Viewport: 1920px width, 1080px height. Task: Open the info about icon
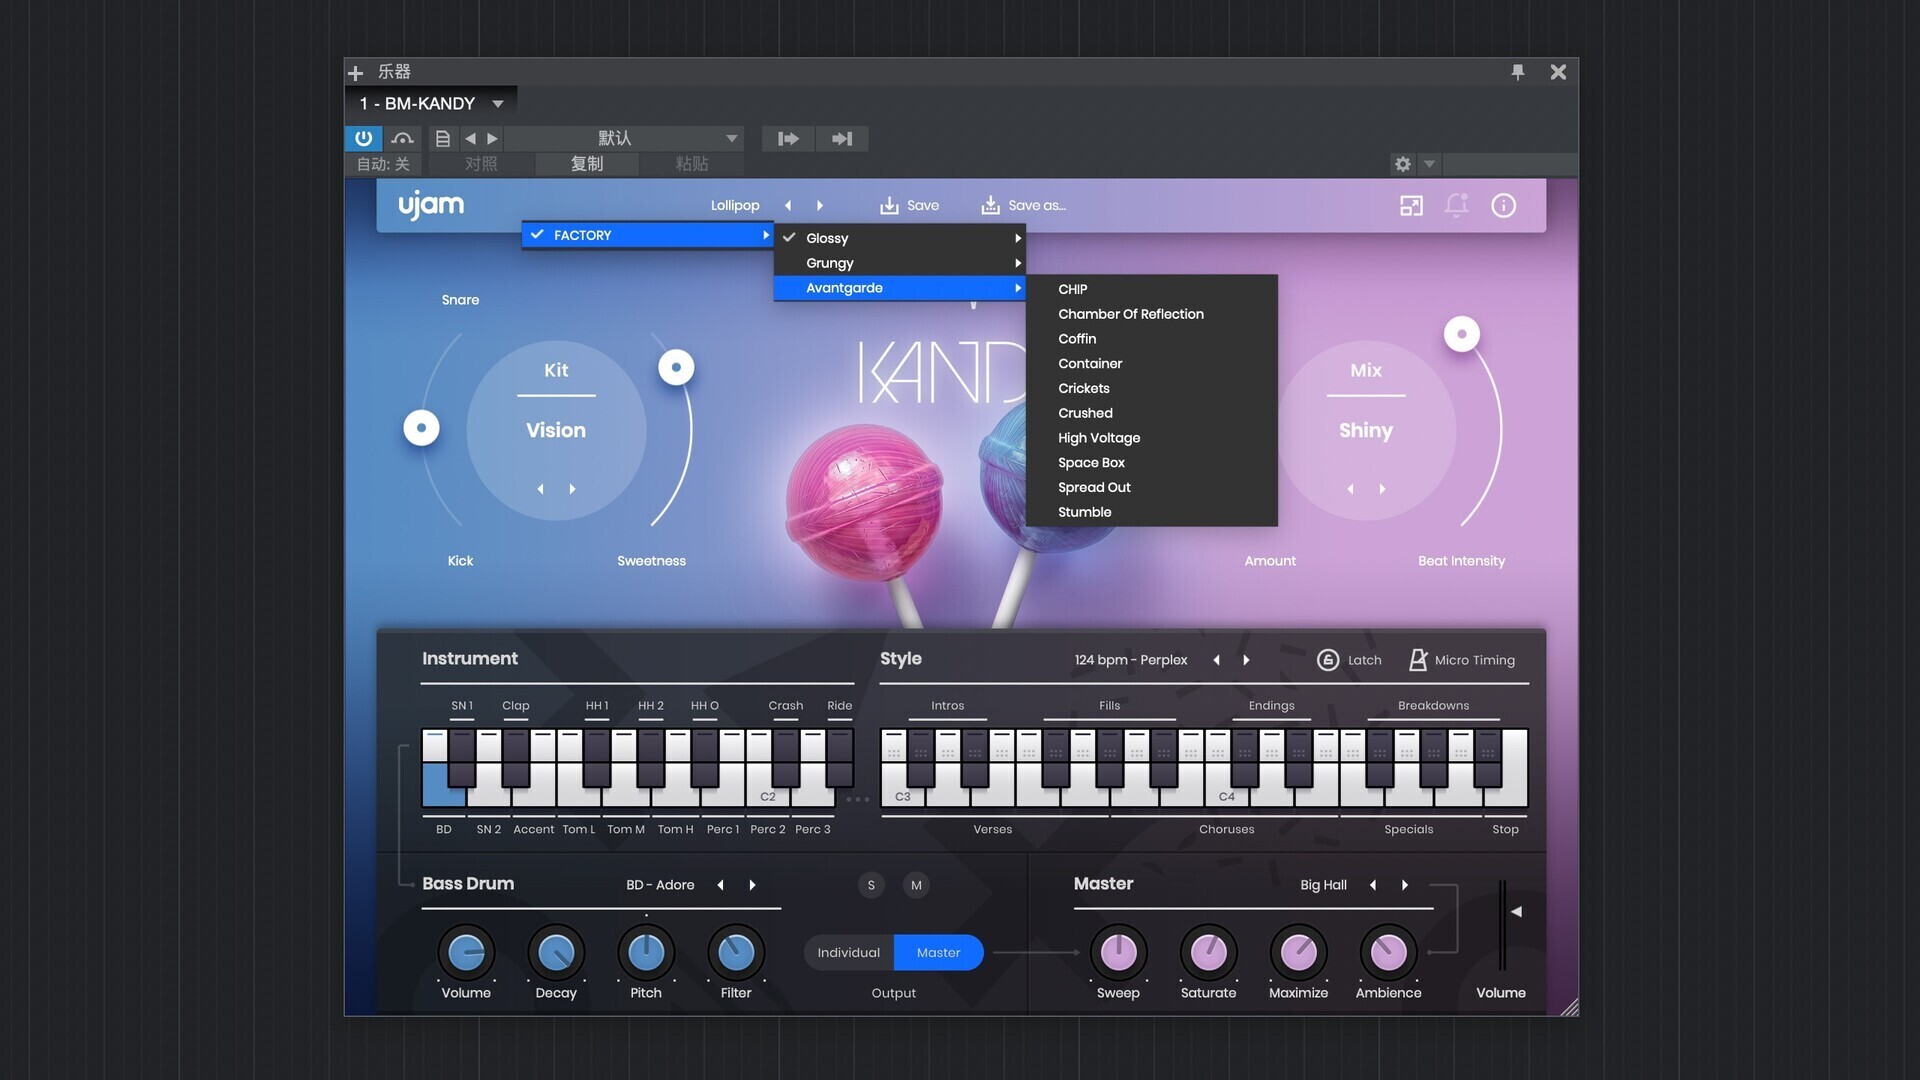tap(1503, 205)
